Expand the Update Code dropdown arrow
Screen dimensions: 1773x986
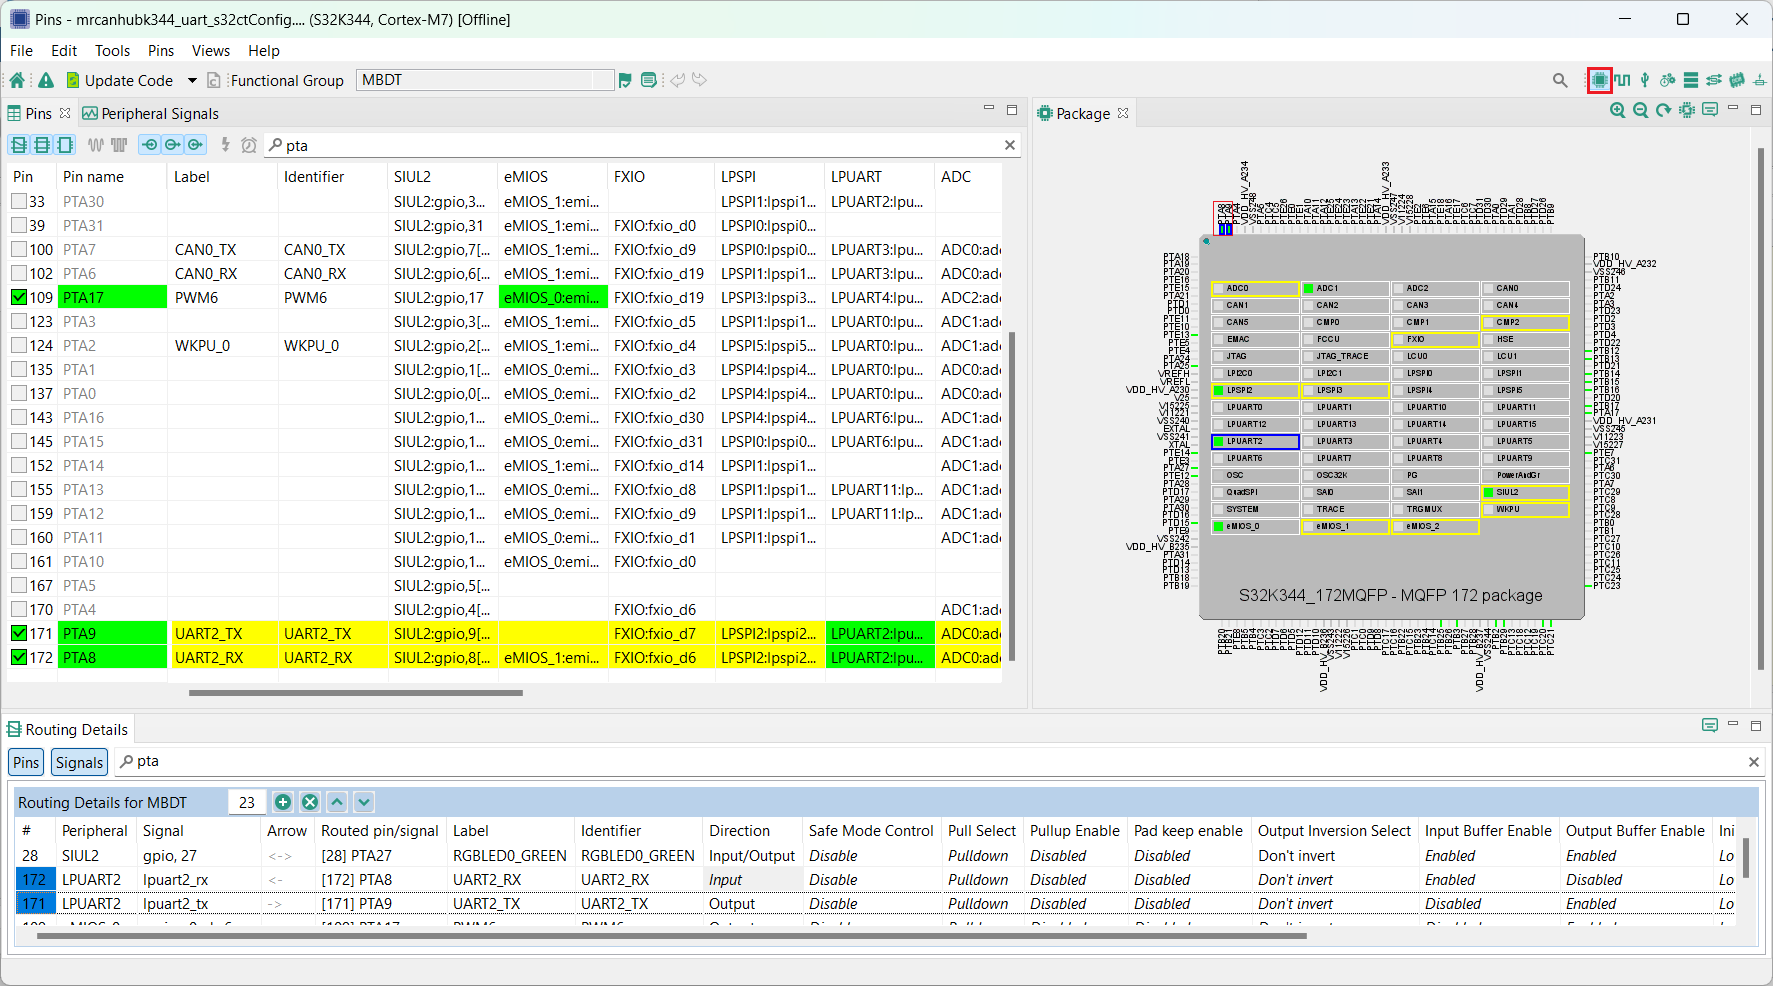(193, 80)
